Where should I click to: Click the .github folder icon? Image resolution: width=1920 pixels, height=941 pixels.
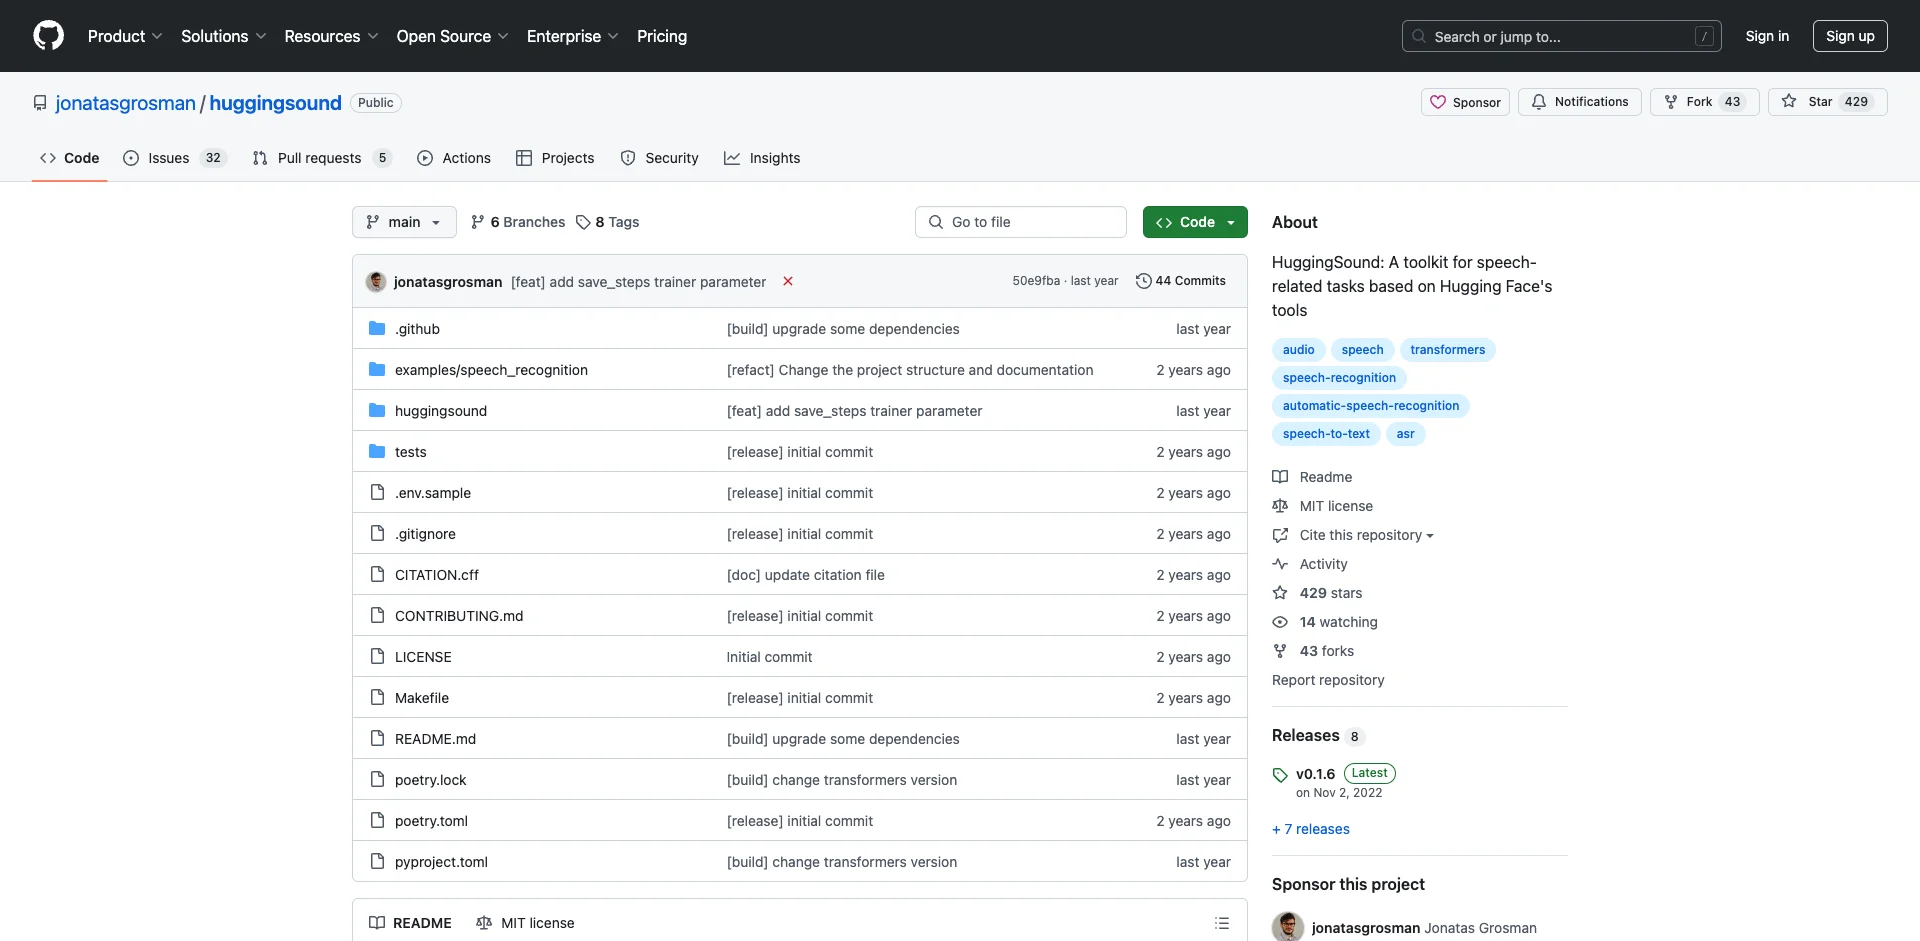(x=377, y=329)
